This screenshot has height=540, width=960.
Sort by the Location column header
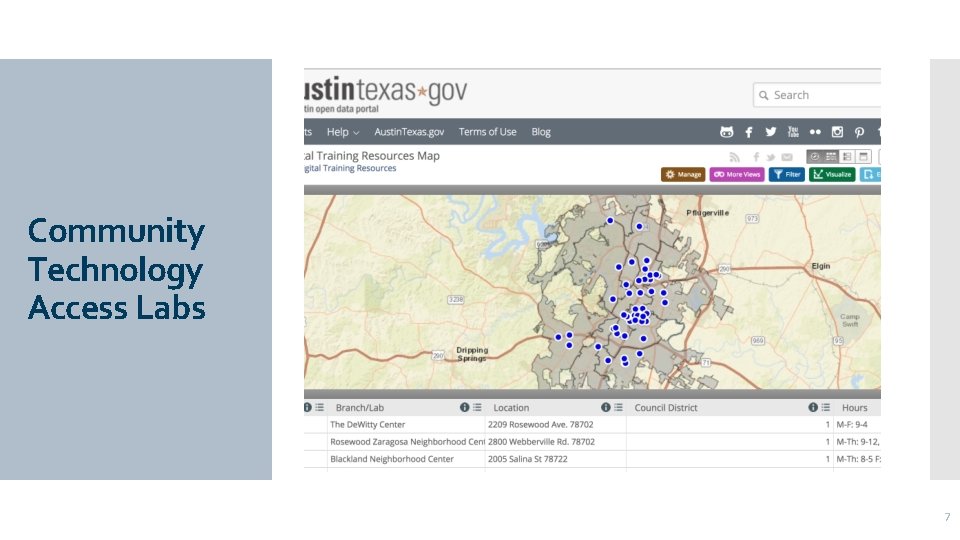click(x=511, y=408)
